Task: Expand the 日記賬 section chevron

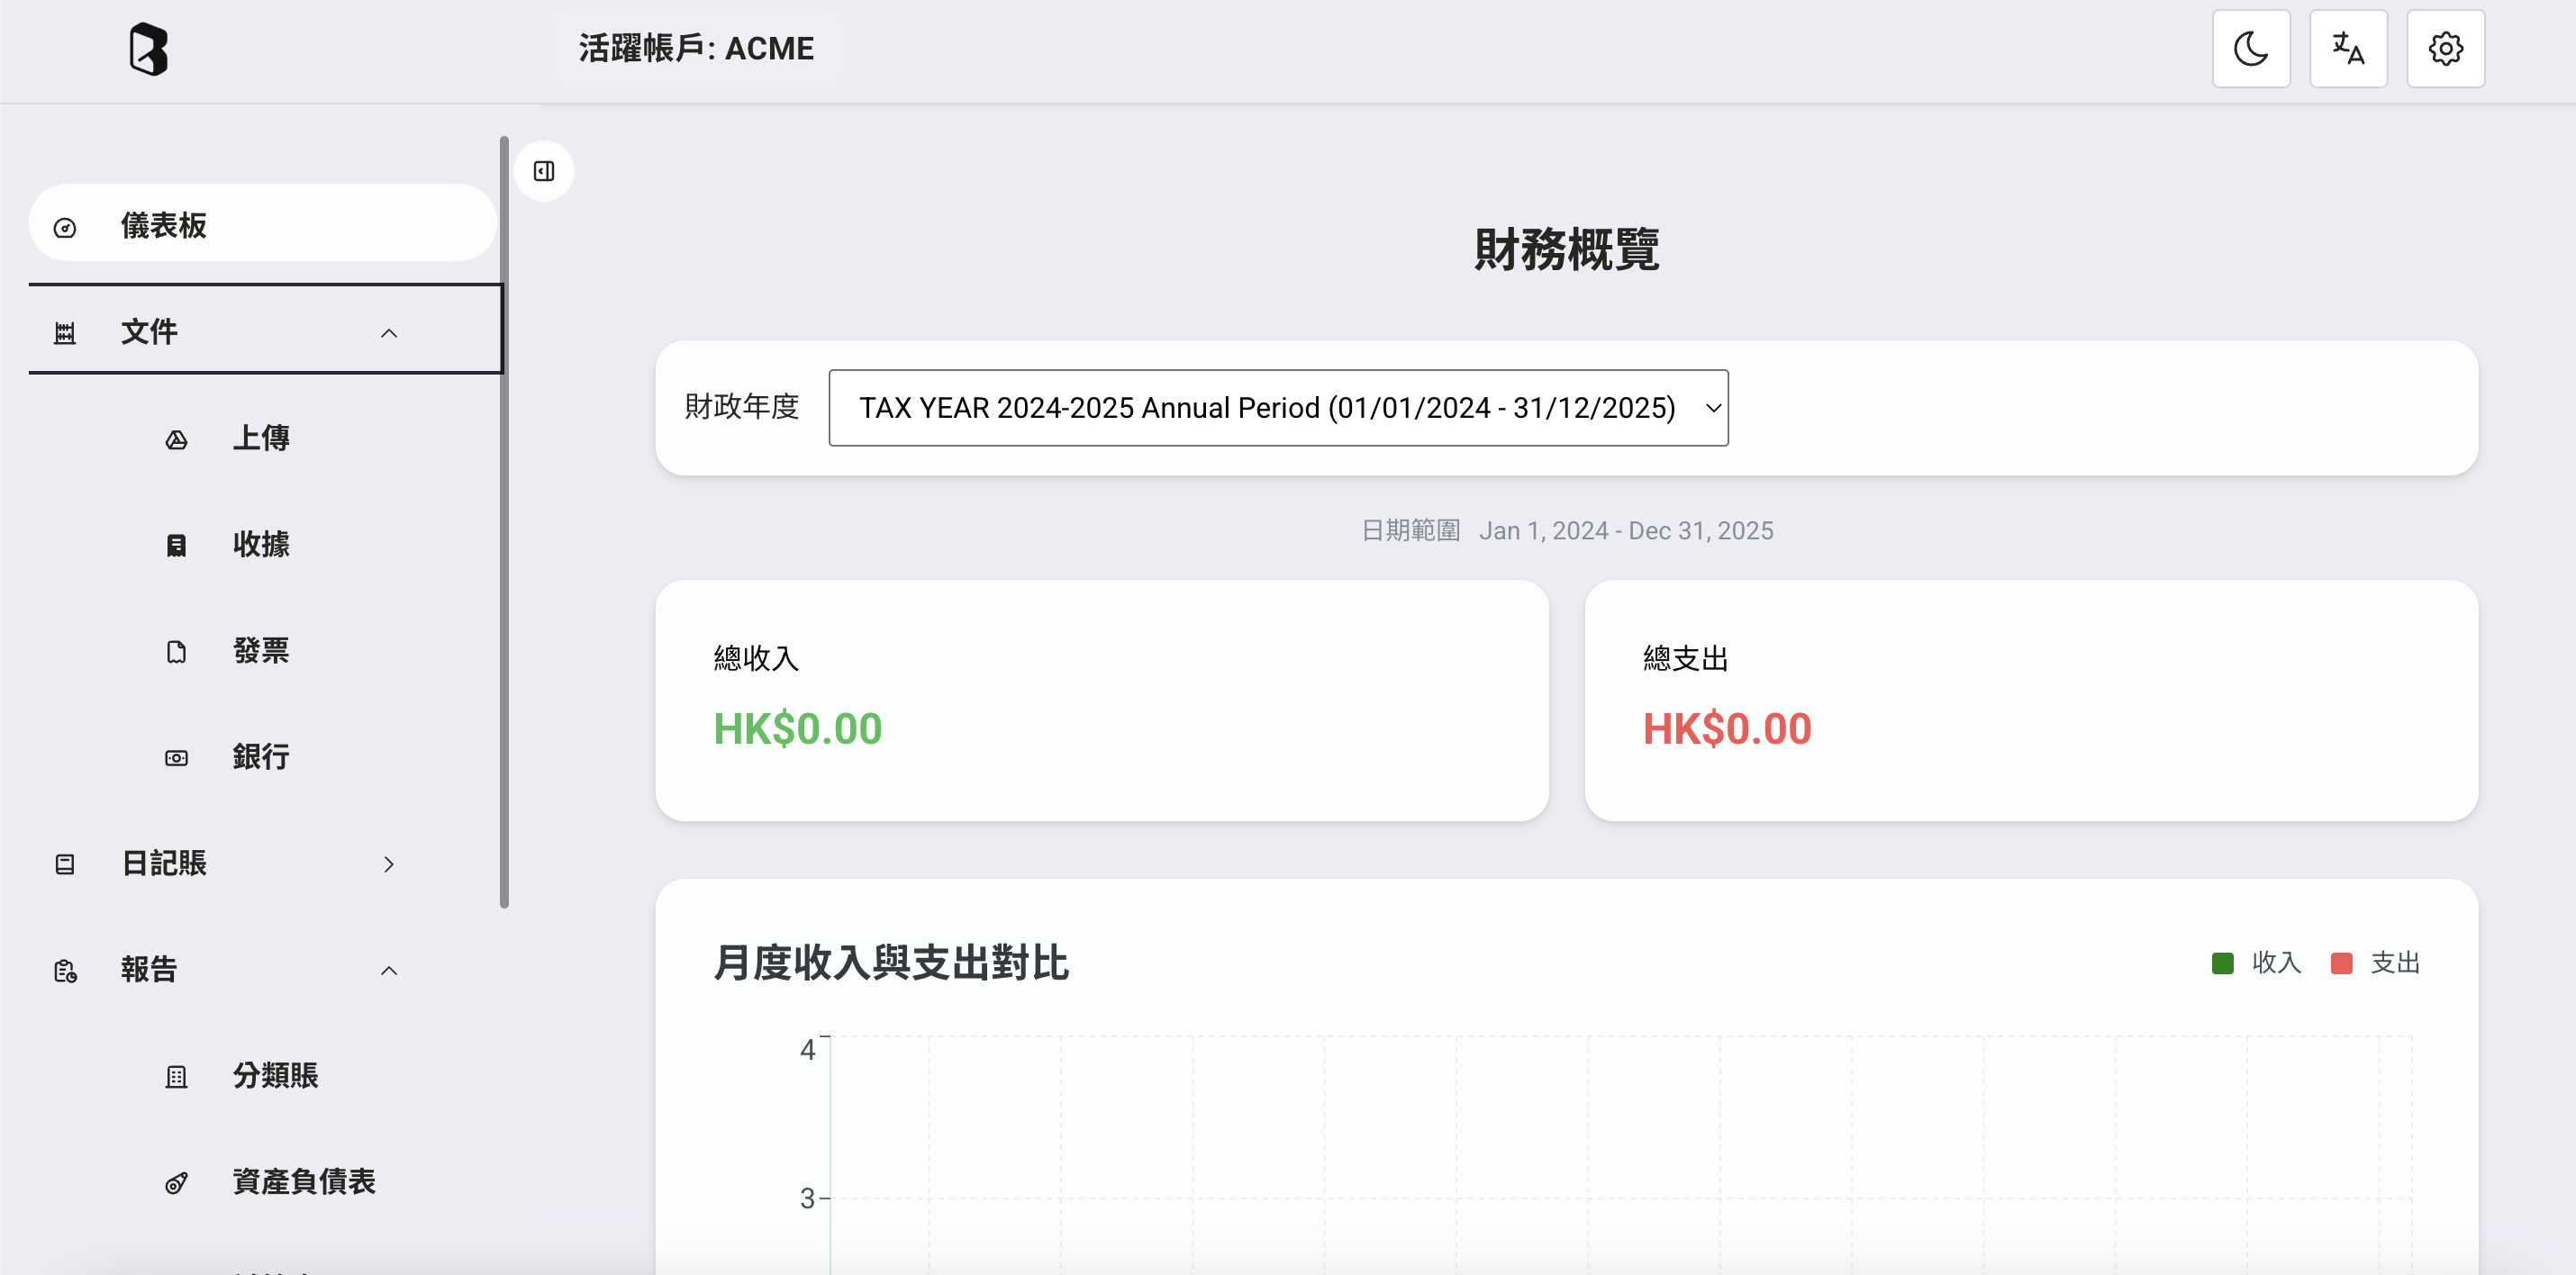Action: click(x=389, y=864)
